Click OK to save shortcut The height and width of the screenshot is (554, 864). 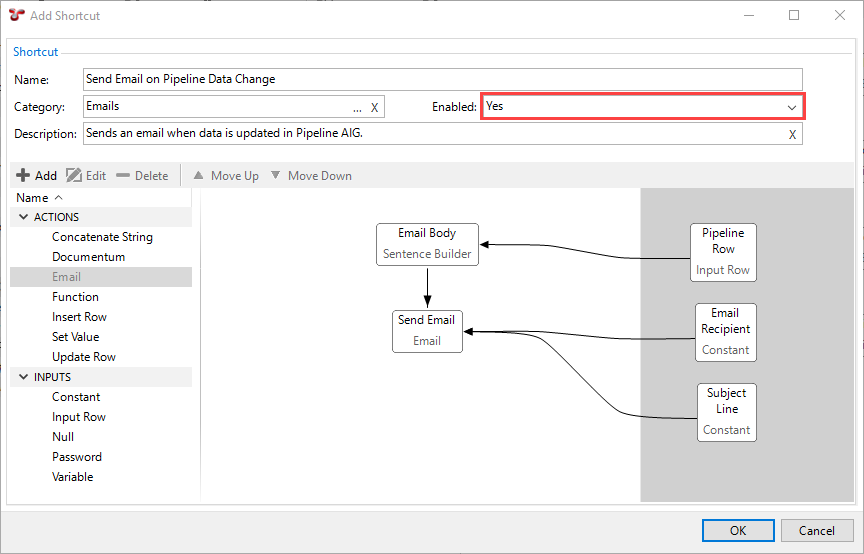738,530
